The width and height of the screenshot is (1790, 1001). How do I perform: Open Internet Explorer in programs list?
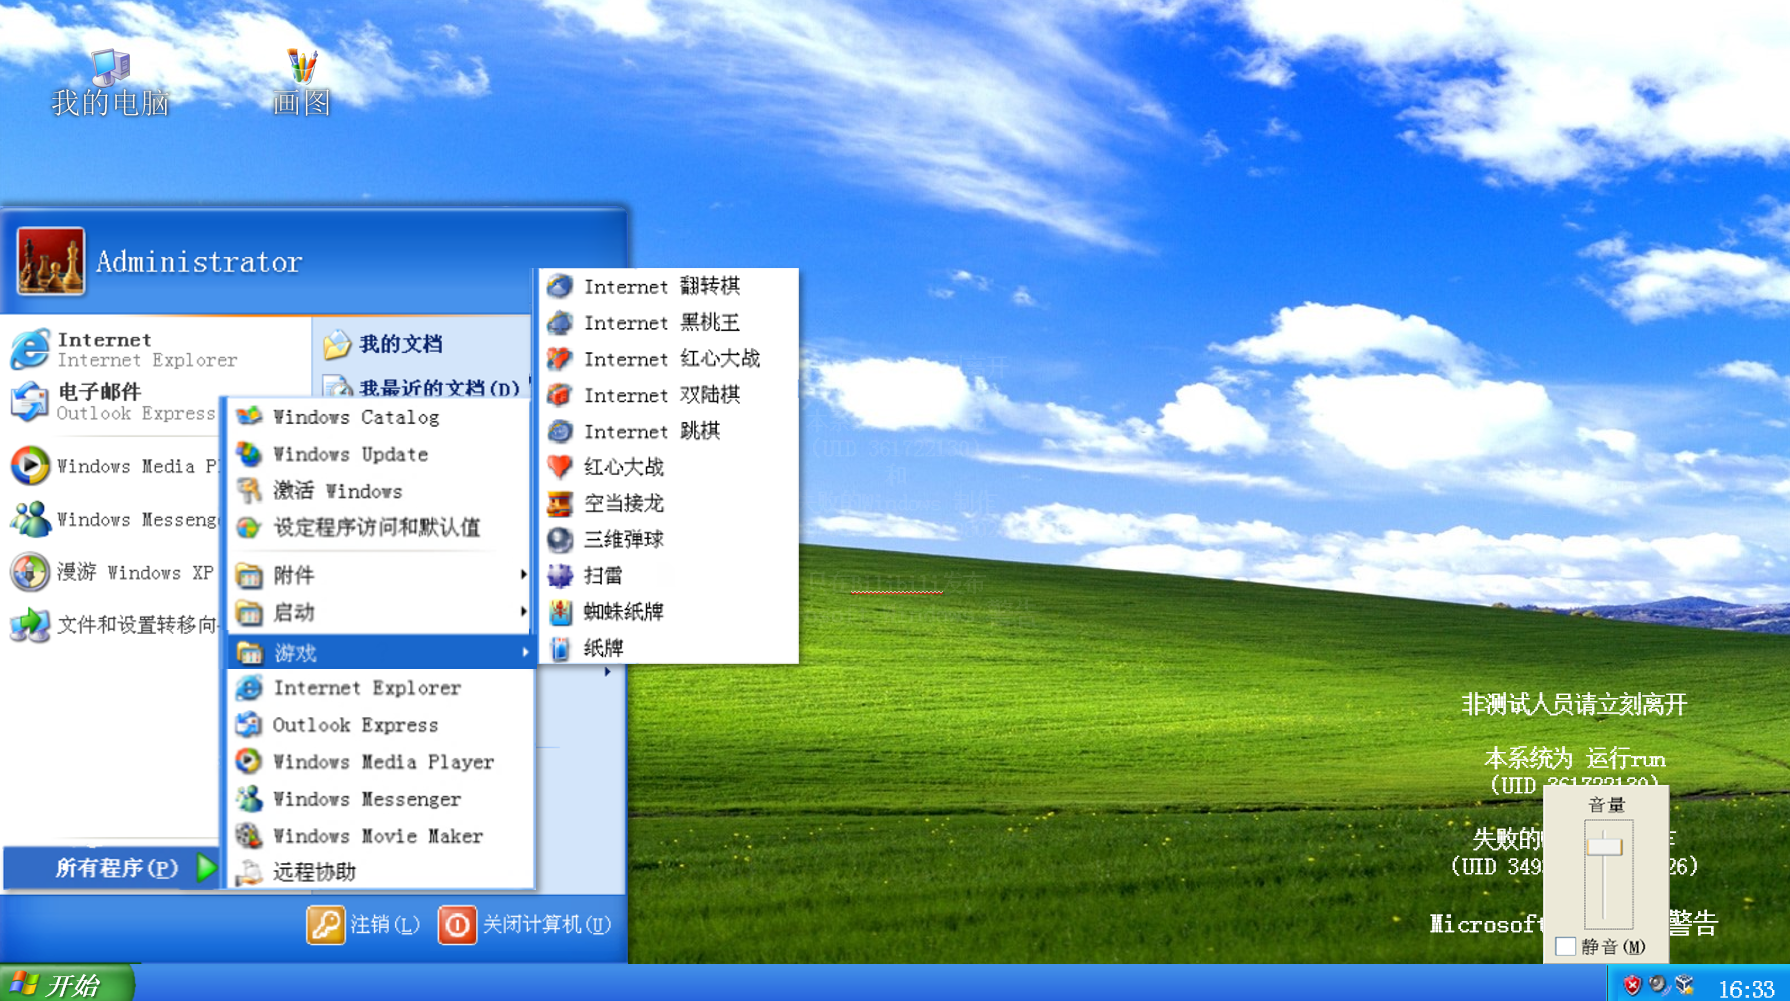tap(380, 688)
